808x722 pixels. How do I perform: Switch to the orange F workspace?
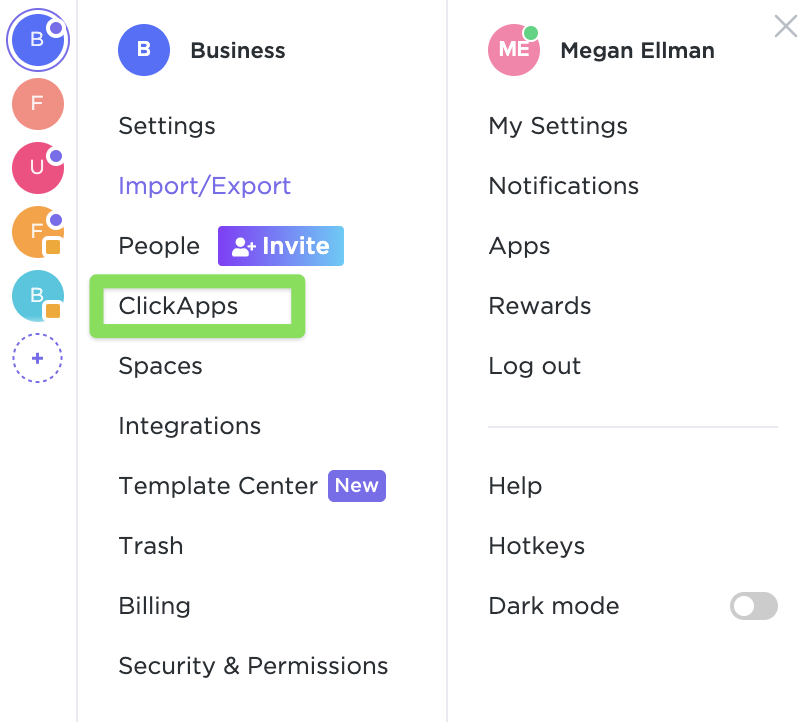[x=37, y=232]
